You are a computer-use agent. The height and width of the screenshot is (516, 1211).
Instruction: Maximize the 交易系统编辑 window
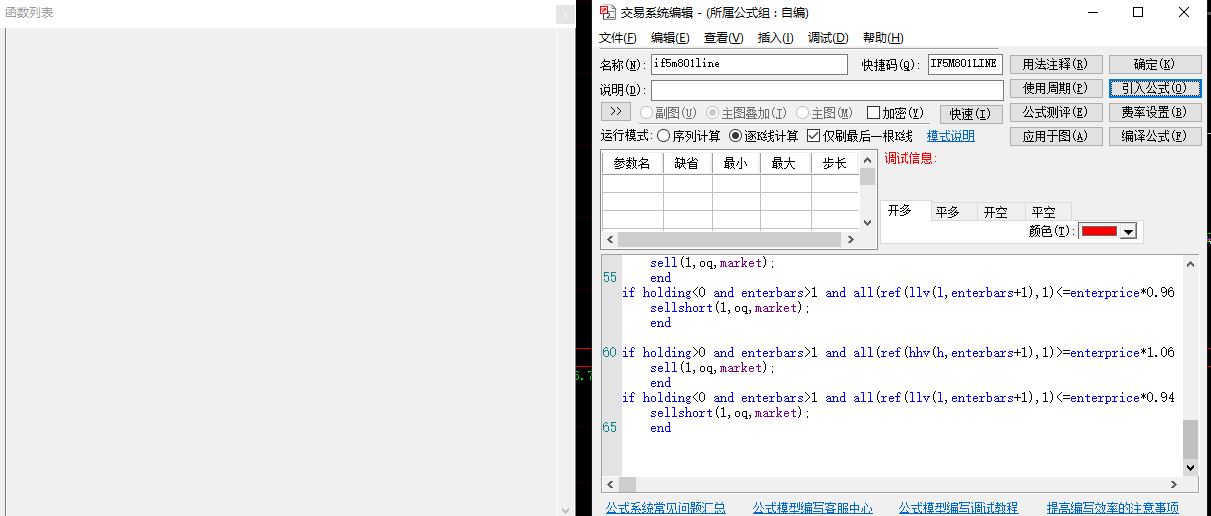coord(1137,13)
